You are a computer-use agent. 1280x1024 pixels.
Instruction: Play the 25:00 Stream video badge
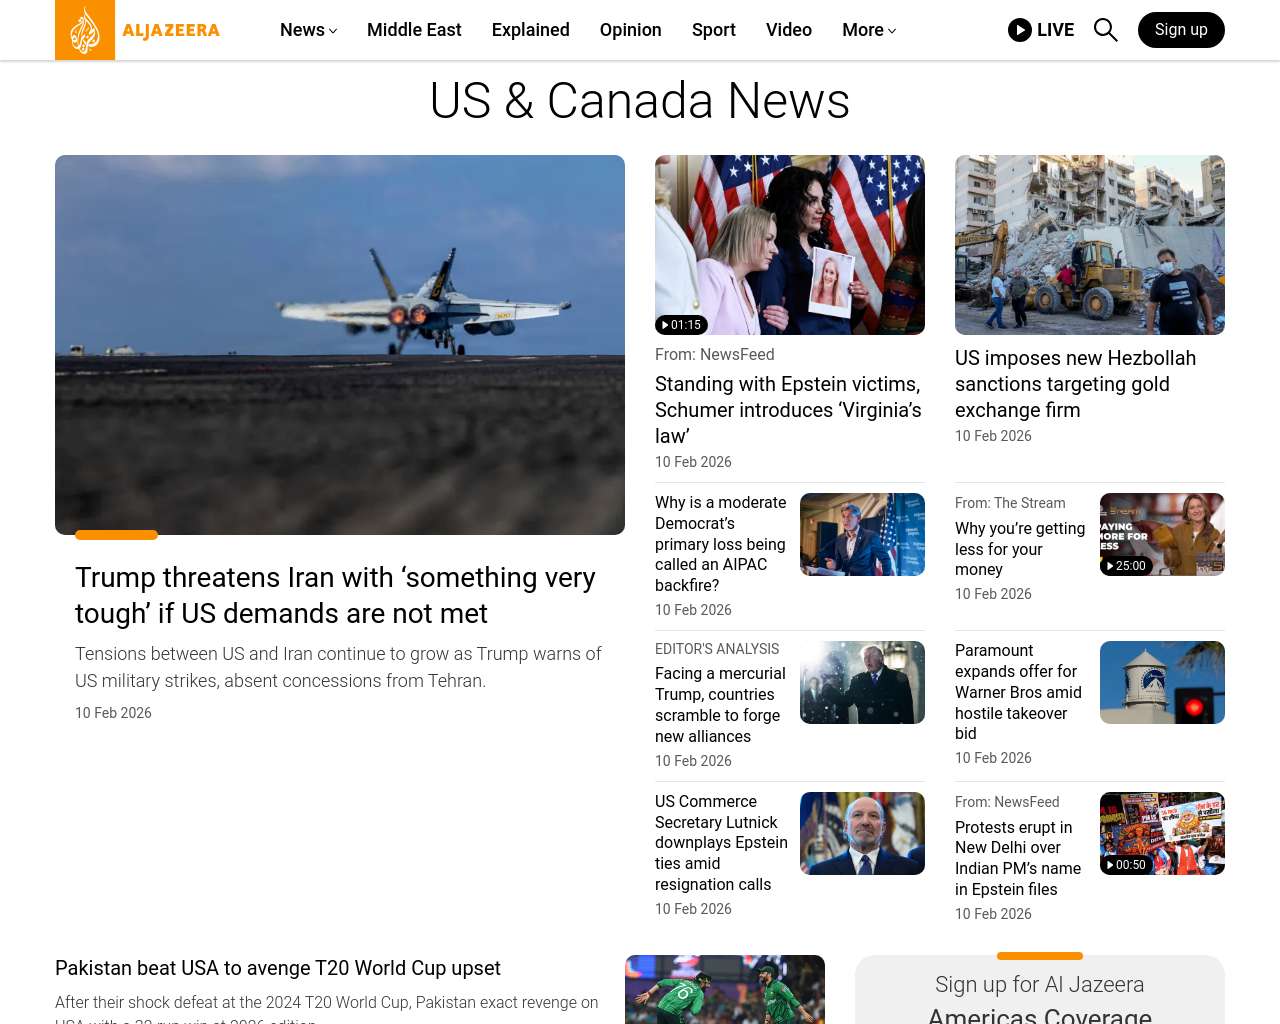coord(1126,566)
